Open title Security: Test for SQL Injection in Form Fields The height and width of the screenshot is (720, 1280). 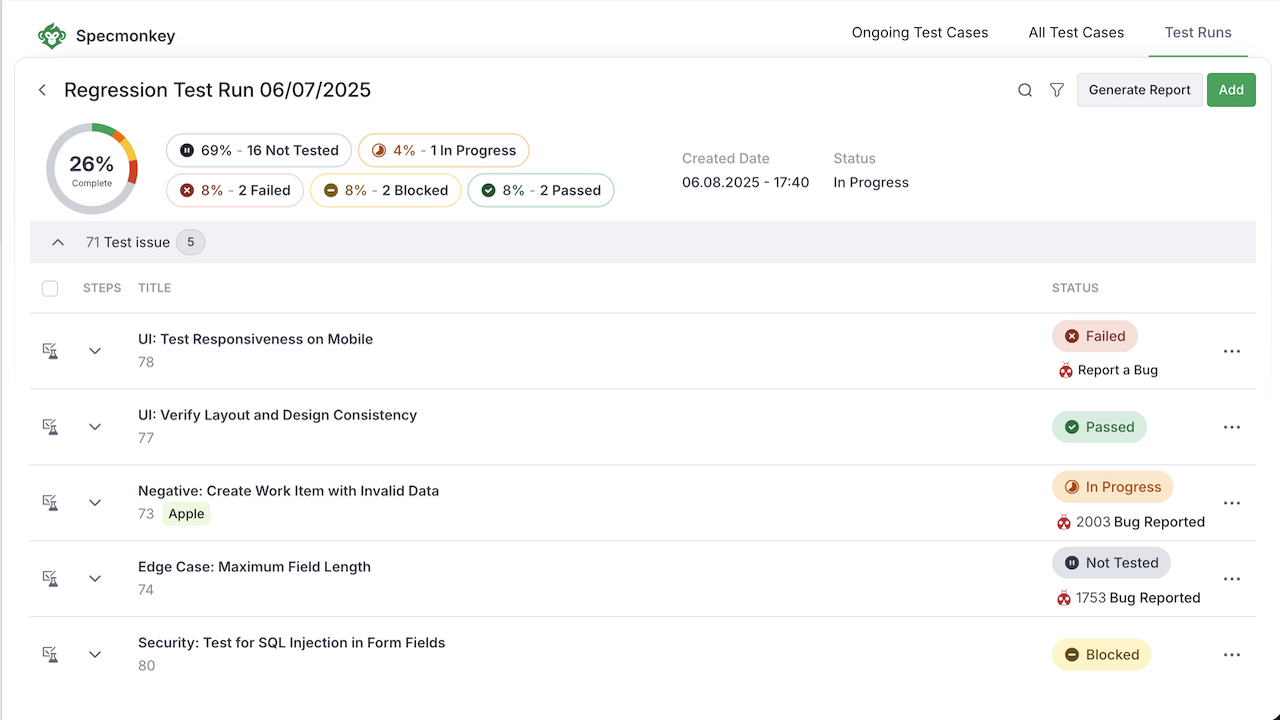(291, 643)
